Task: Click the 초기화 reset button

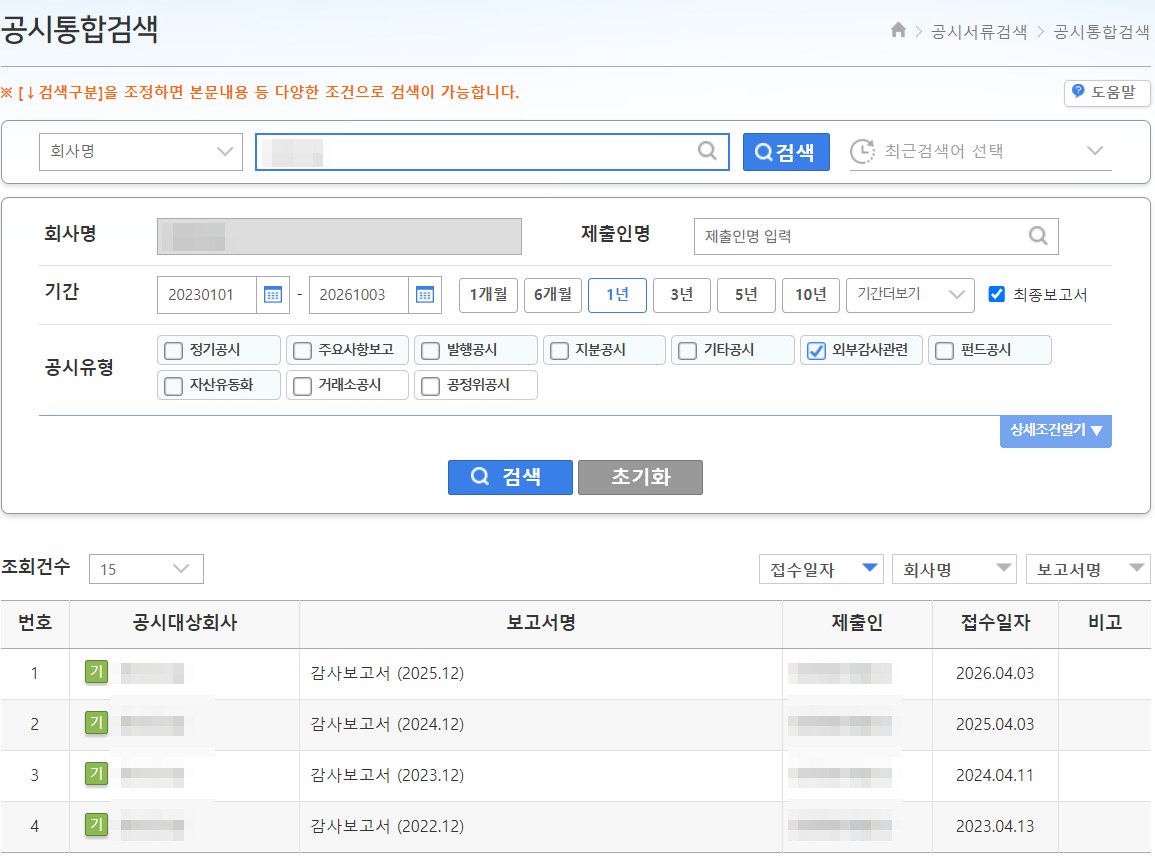Action: 640,477
